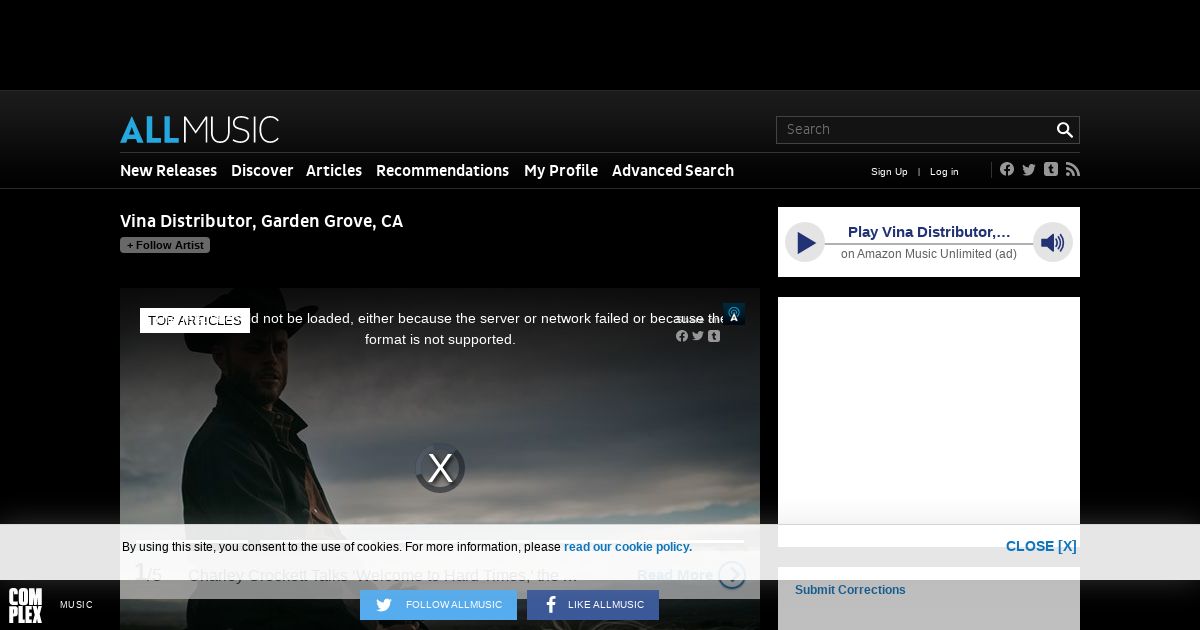
Task: Open AllMusic Tumblr page from header
Action: pos(1051,169)
